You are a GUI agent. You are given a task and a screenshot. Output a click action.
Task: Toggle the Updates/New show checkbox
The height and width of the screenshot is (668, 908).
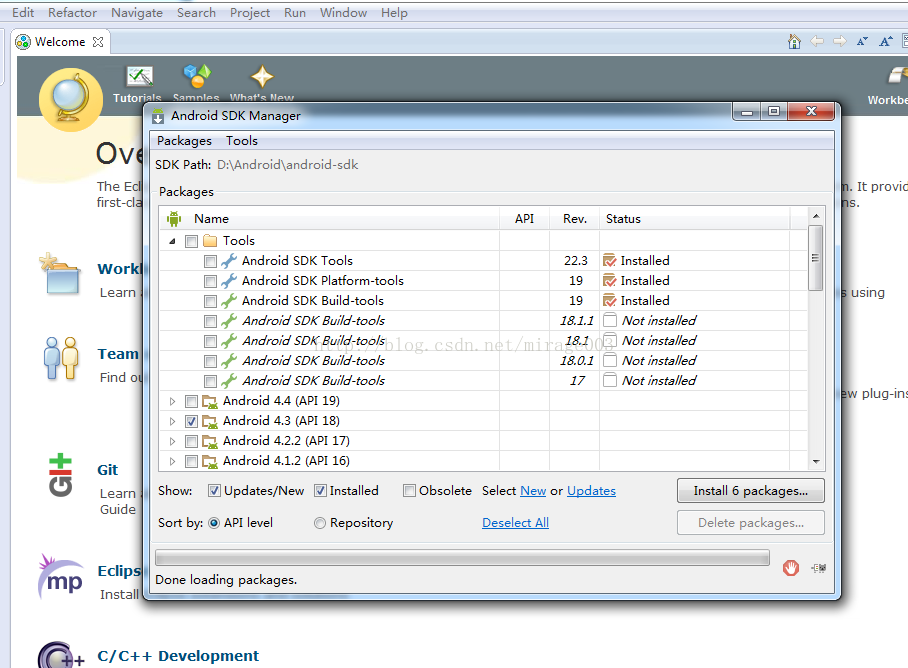point(214,491)
